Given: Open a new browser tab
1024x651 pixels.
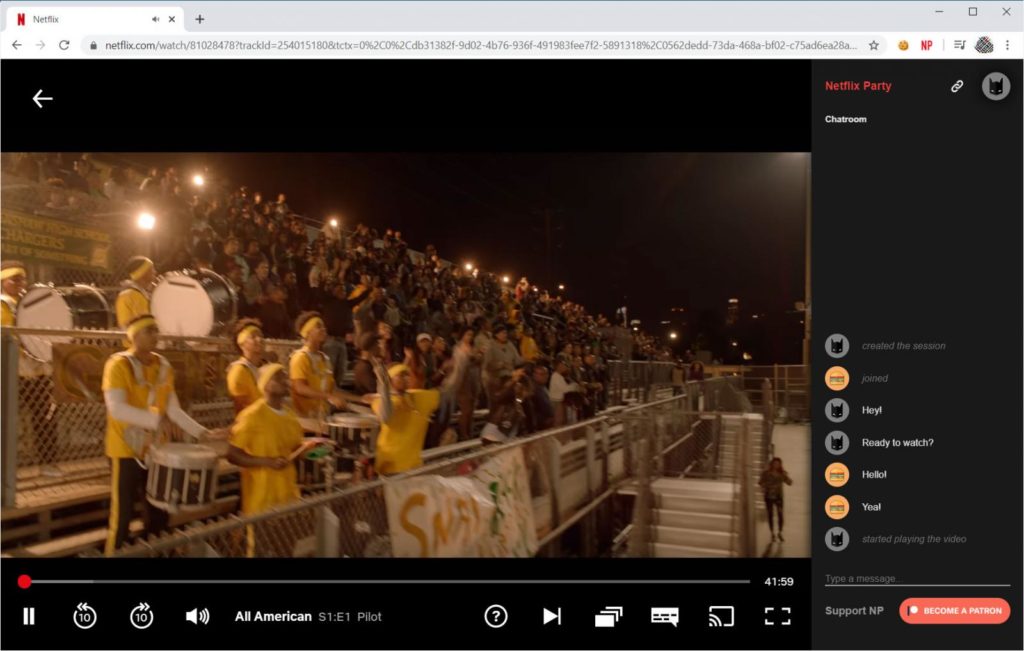Looking at the screenshot, I should [200, 20].
